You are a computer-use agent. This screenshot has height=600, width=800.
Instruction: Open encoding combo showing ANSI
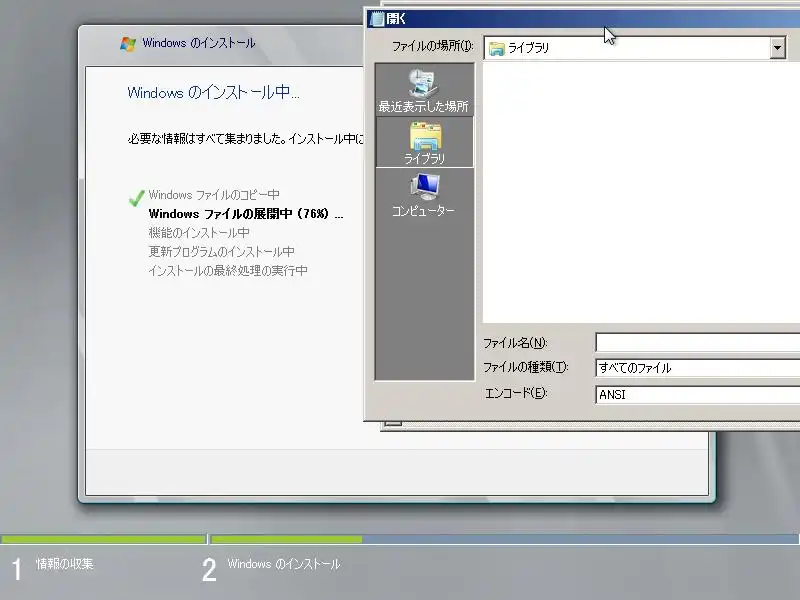pos(697,394)
